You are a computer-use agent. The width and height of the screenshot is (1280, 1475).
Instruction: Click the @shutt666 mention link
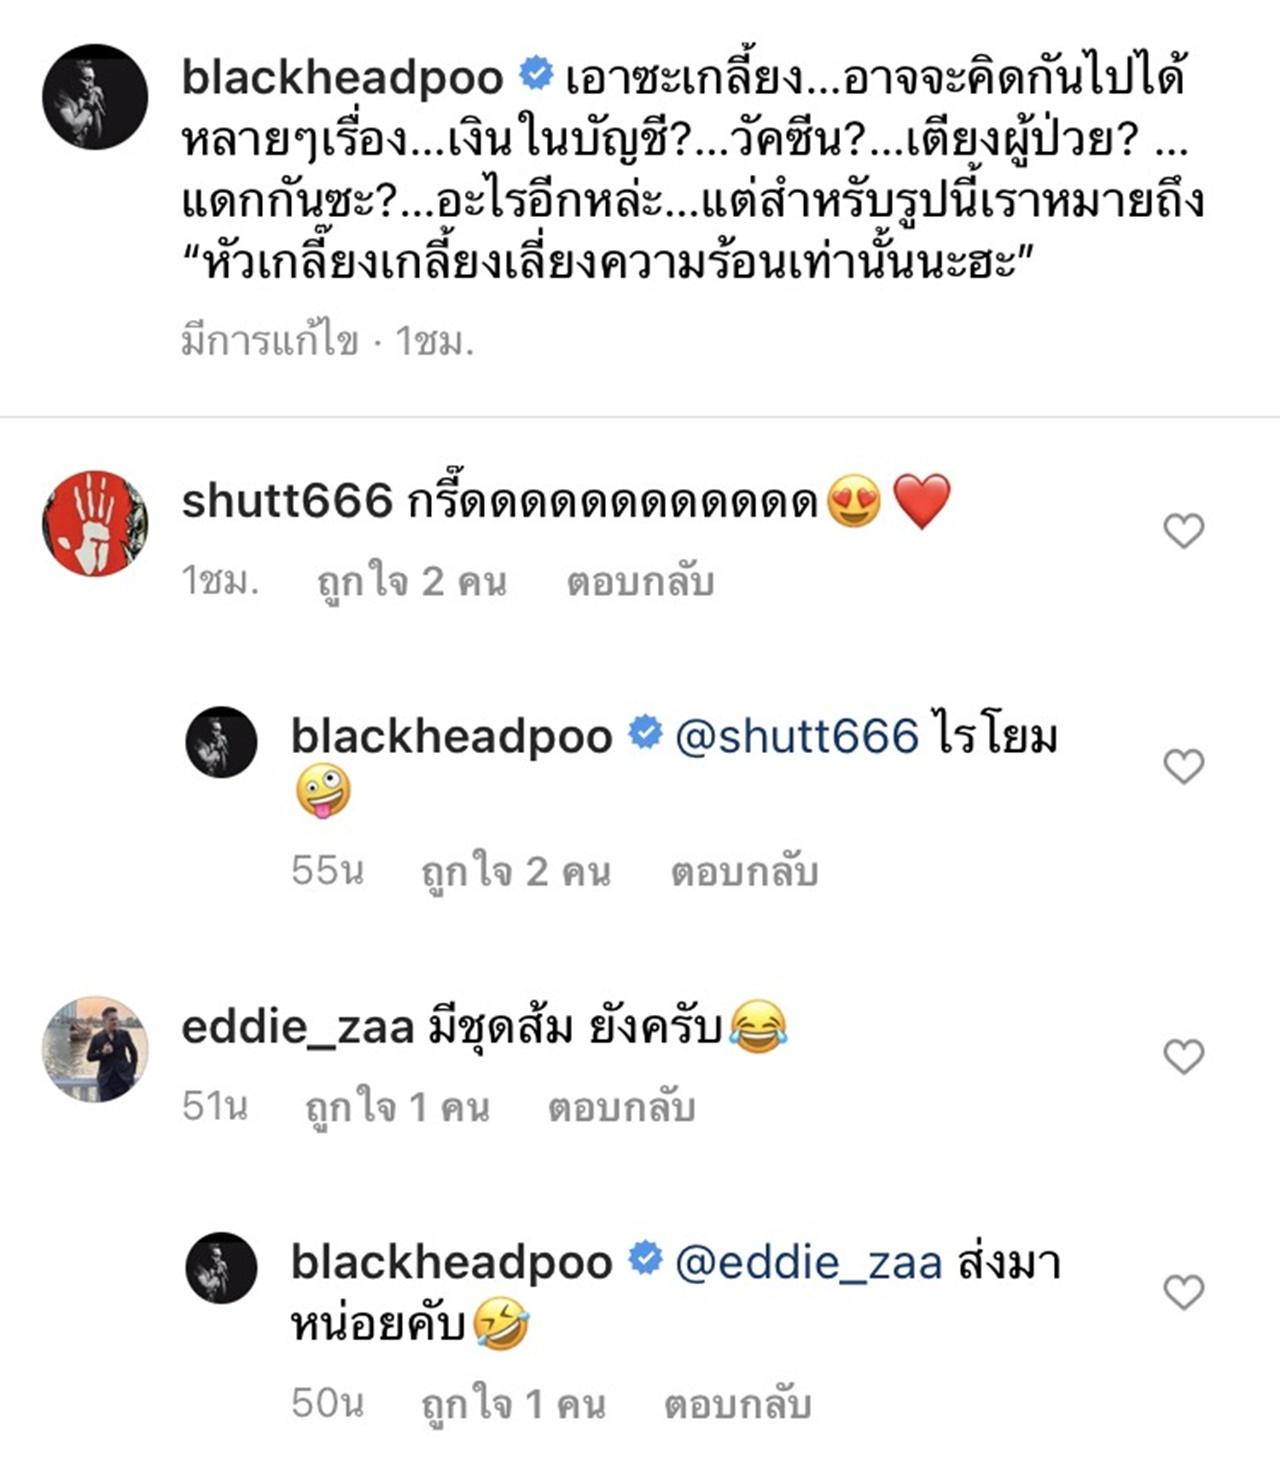pyautogui.click(x=797, y=737)
